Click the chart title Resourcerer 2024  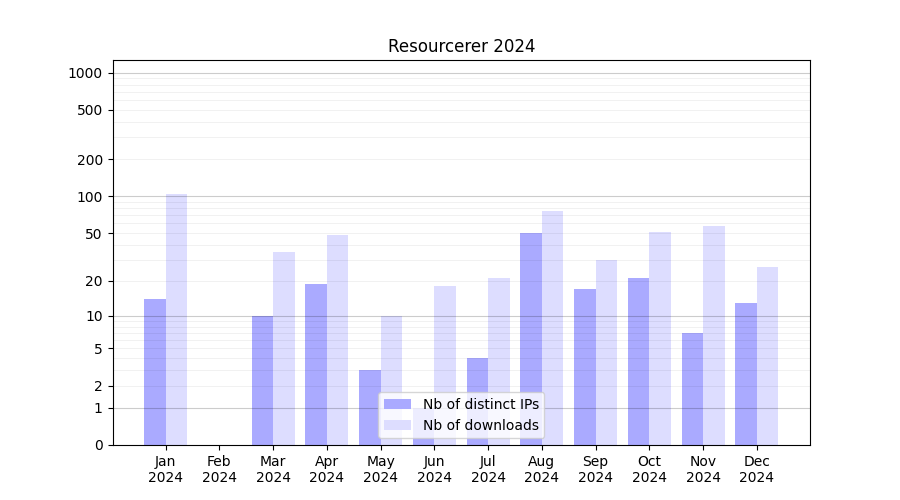pyautogui.click(x=461, y=46)
